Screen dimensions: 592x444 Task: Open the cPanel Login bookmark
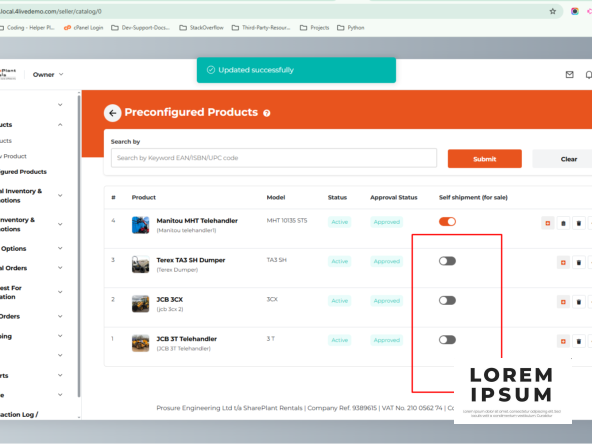pos(83,28)
